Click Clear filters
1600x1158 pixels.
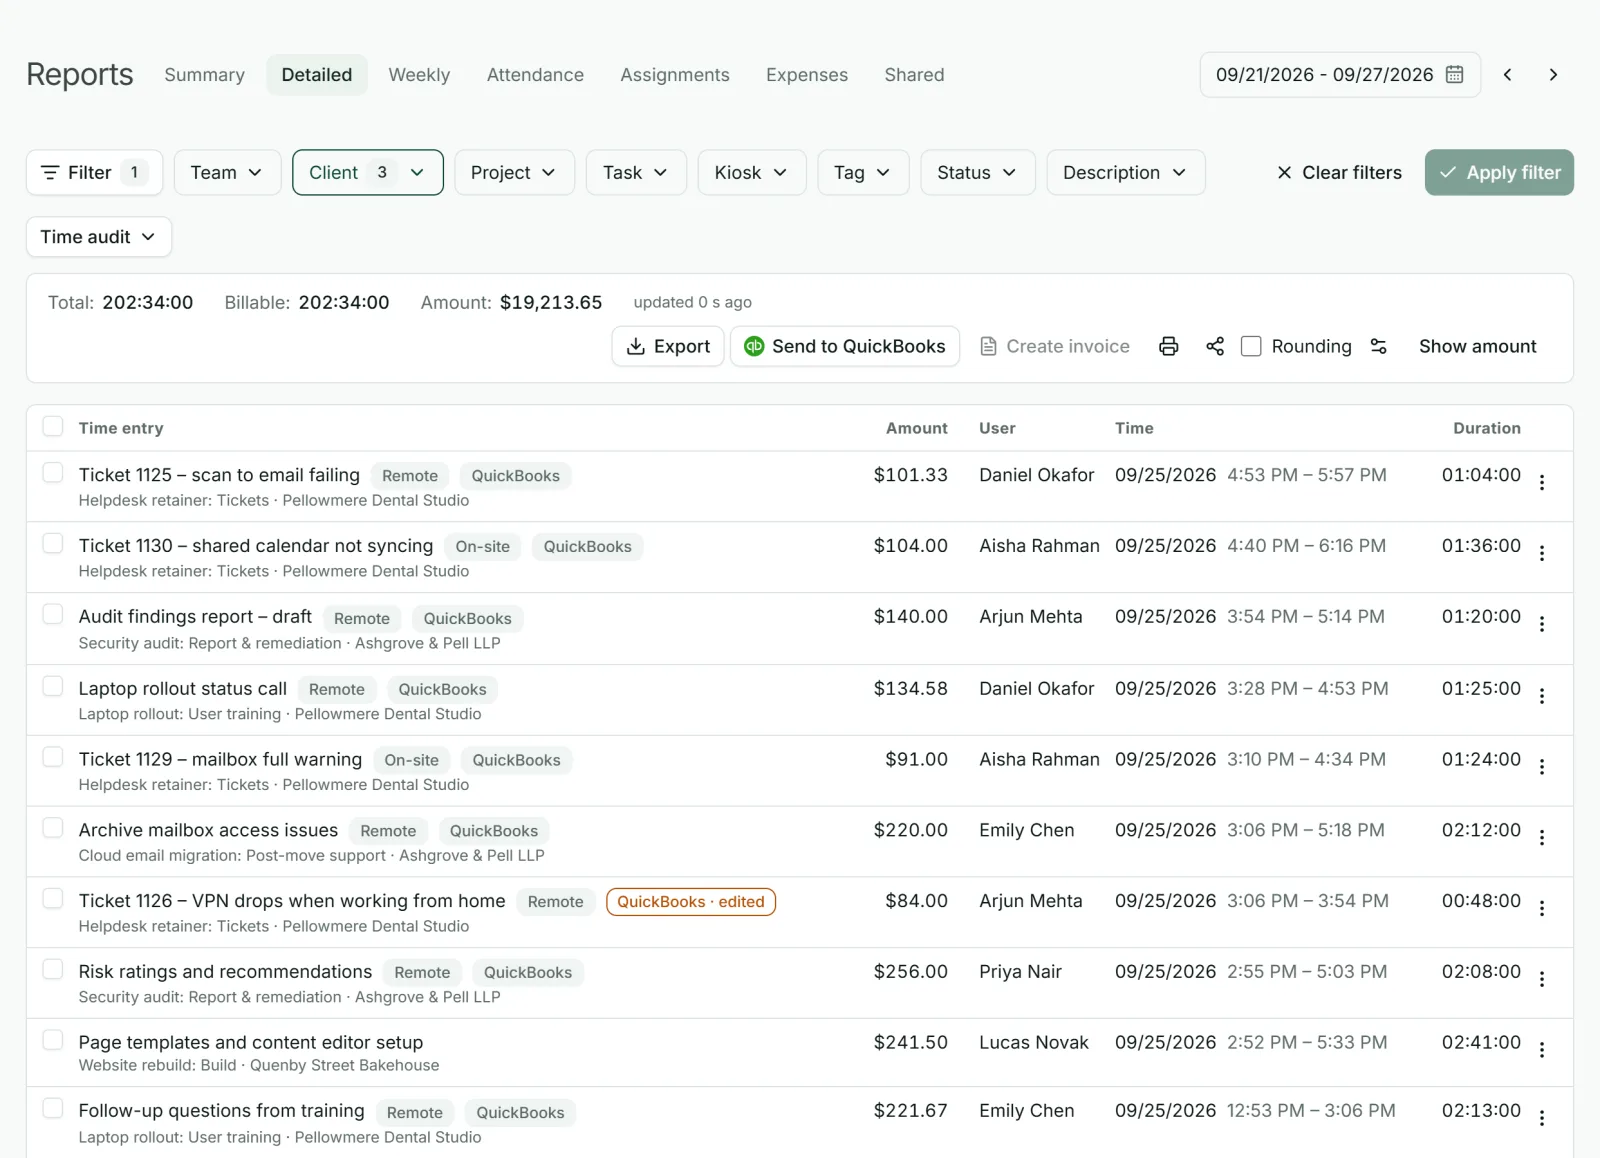coord(1340,173)
